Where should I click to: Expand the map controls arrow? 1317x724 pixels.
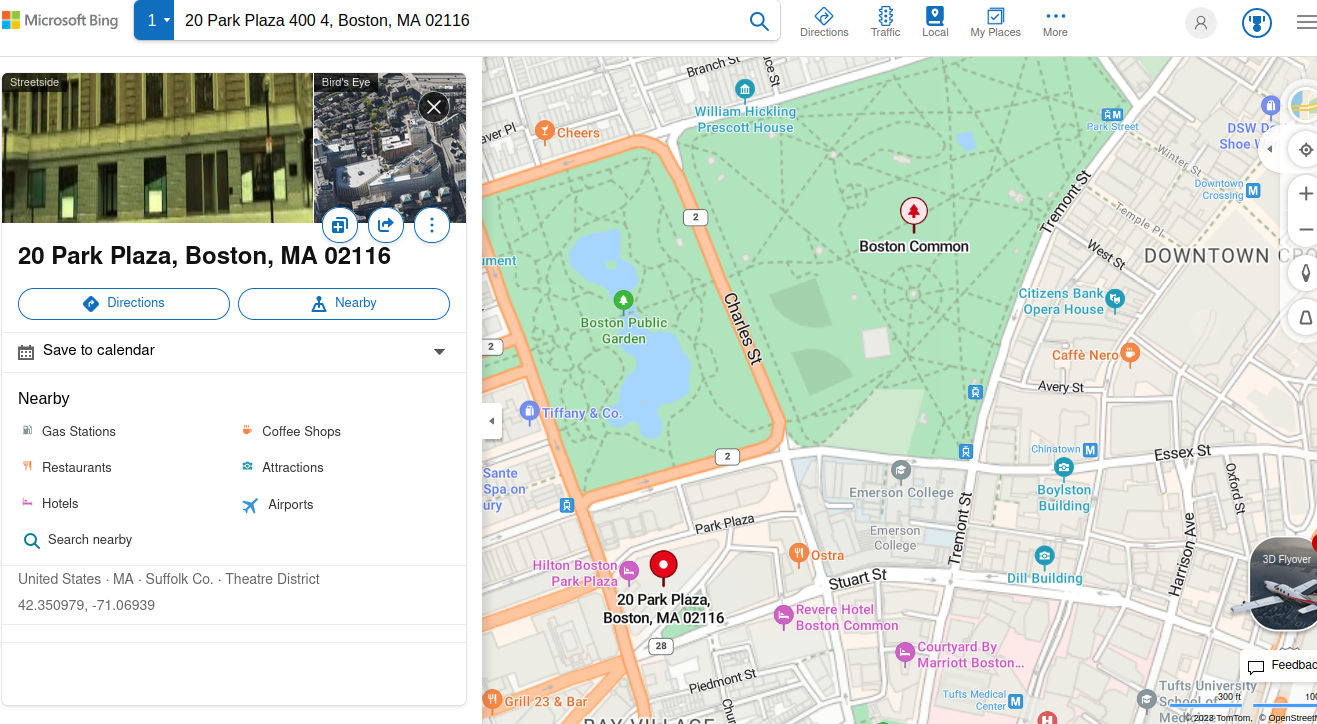pos(1269,149)
